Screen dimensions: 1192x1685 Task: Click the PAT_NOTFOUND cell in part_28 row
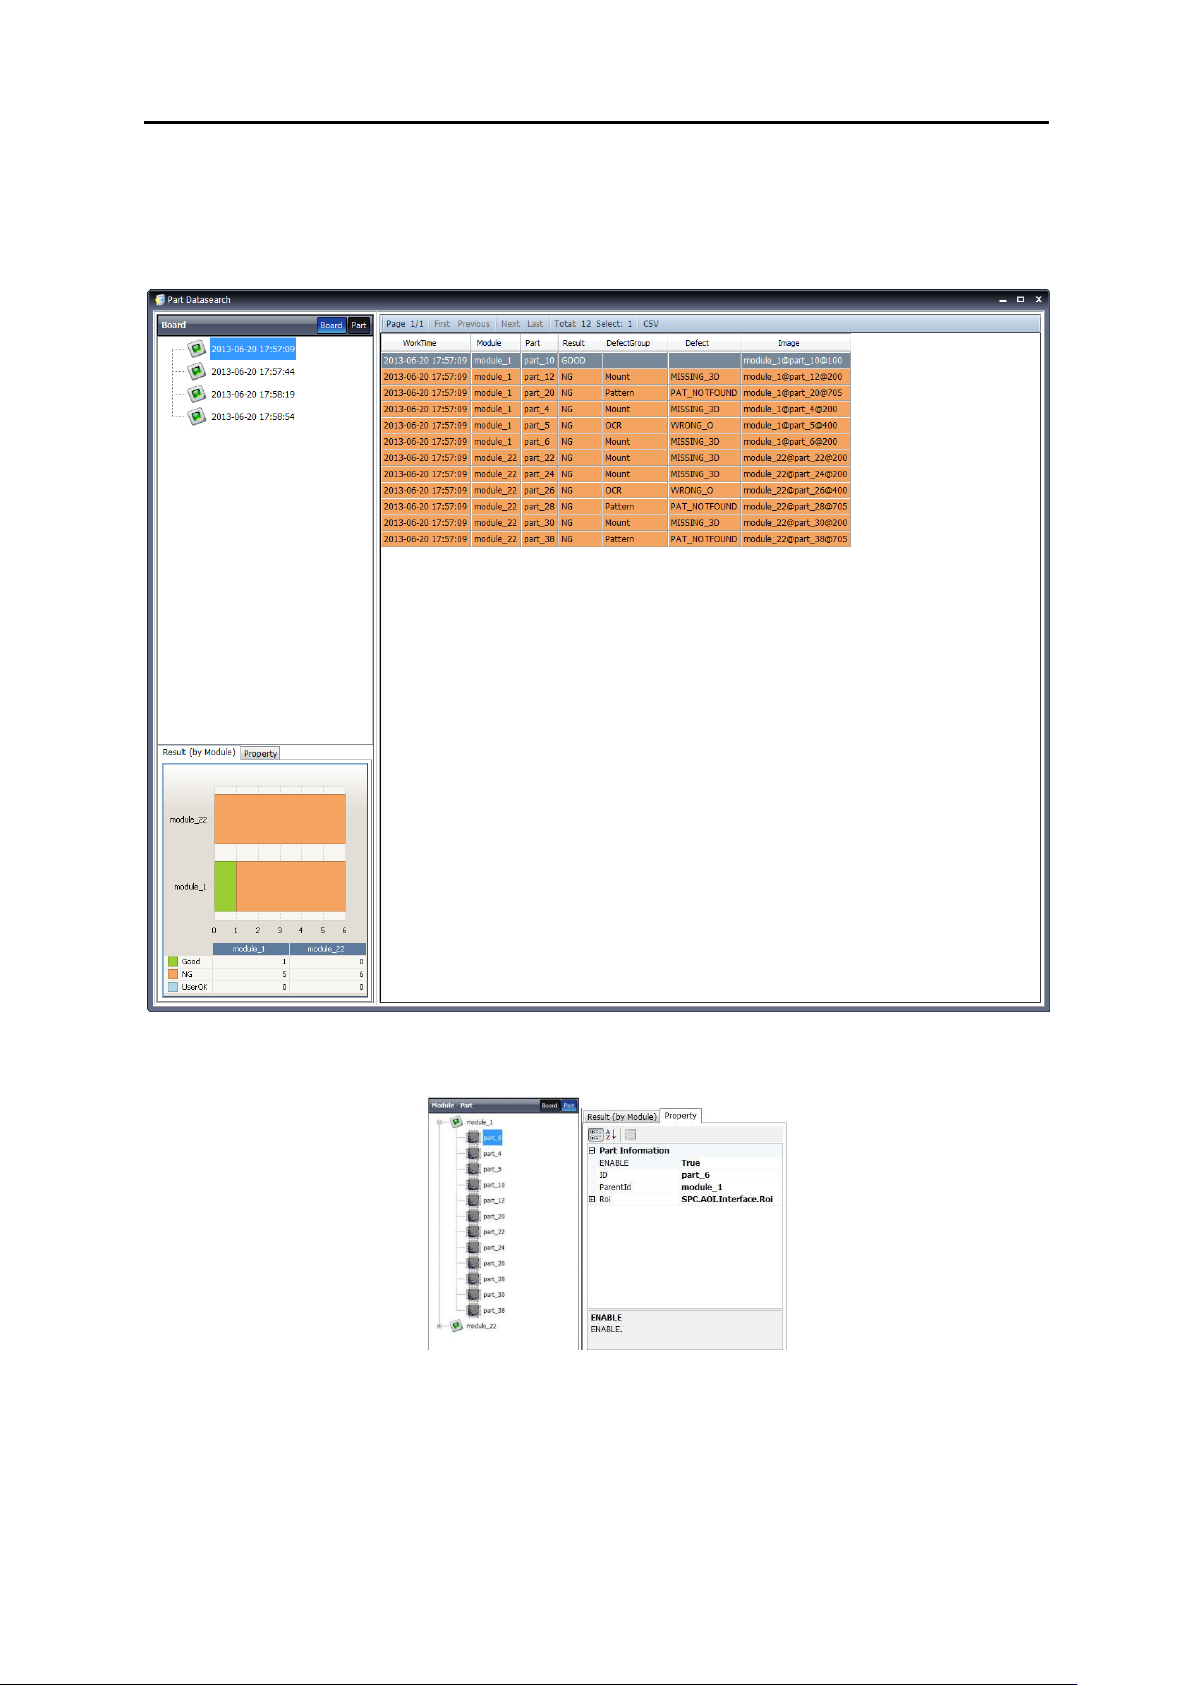[704, 507]
